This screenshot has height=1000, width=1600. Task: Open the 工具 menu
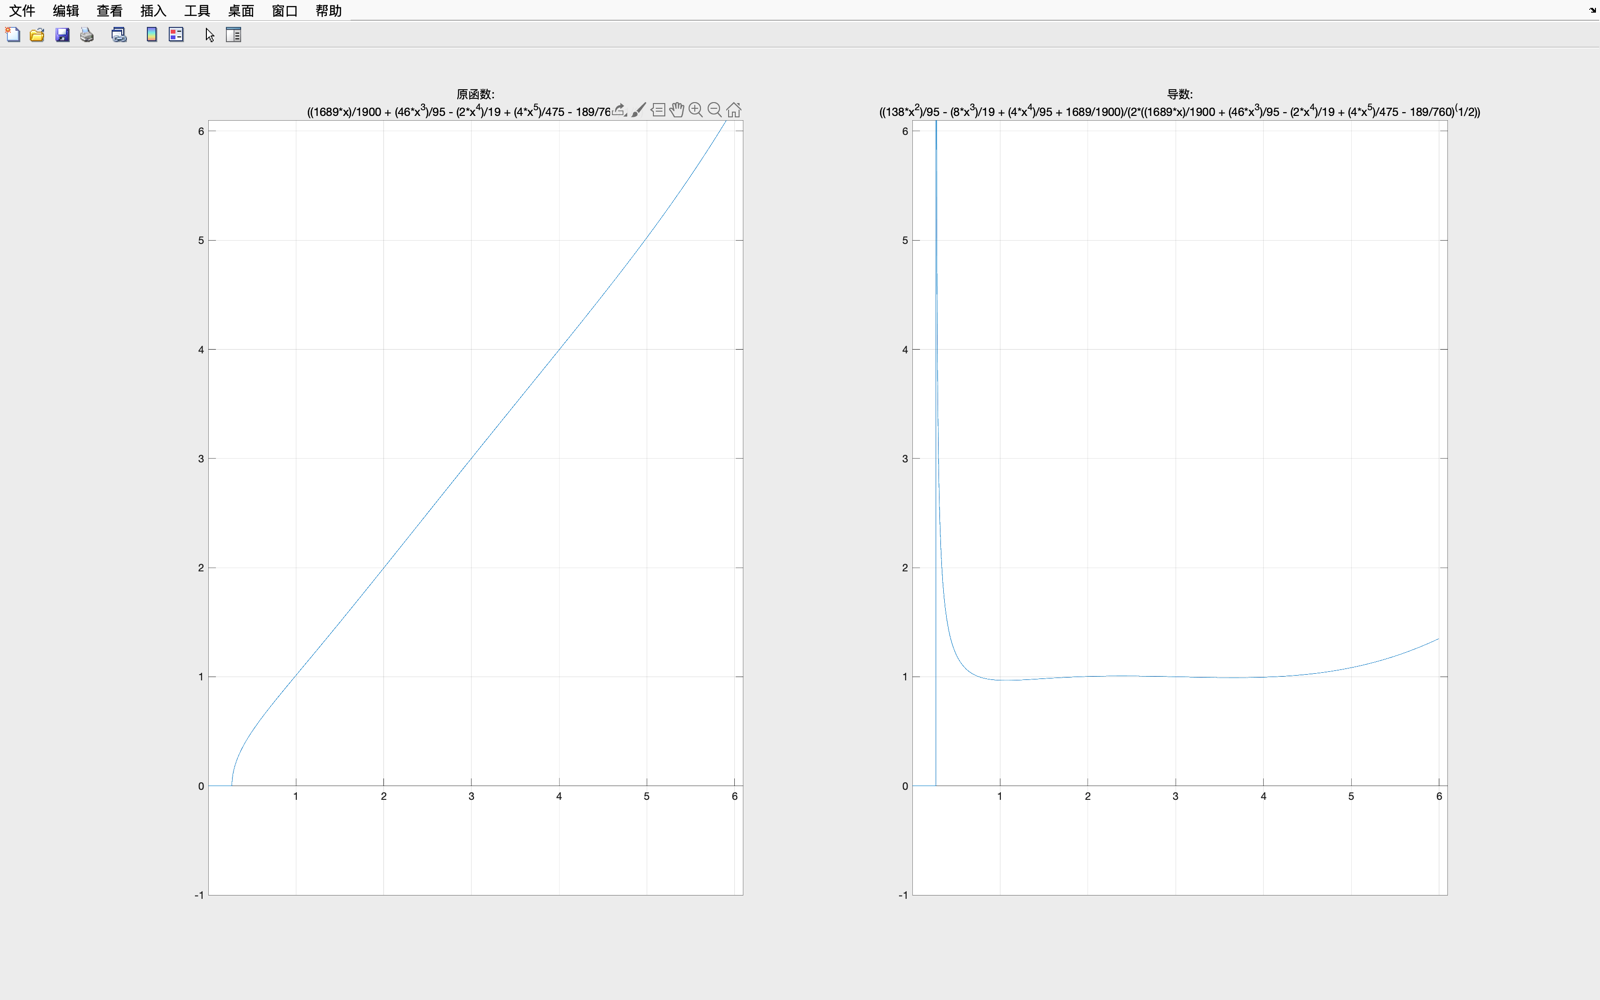197,11
